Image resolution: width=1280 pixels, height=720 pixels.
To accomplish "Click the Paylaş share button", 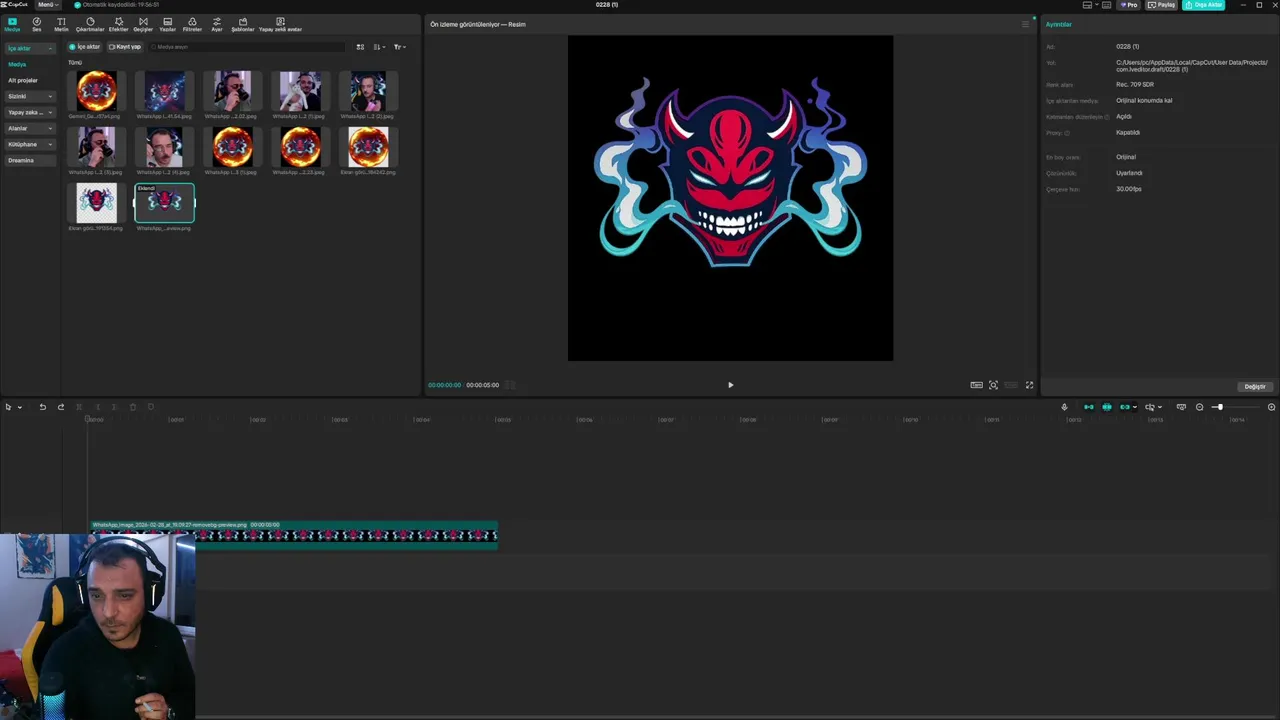I will click(1161, 5).
